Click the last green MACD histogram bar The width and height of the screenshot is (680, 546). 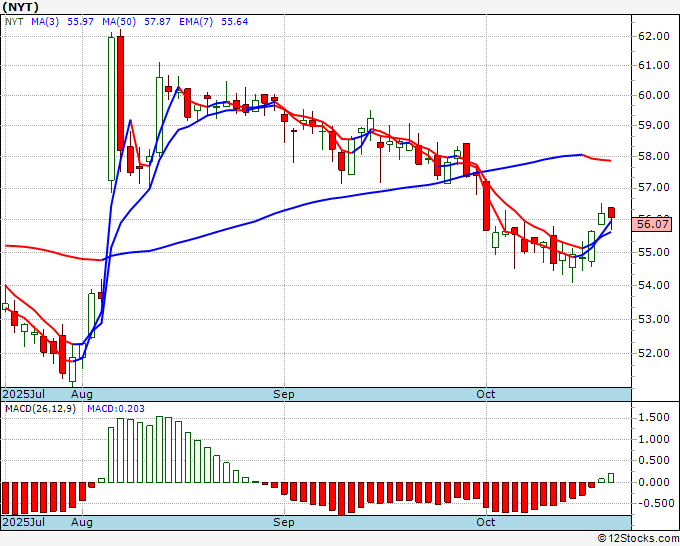(x=611, y=478)
